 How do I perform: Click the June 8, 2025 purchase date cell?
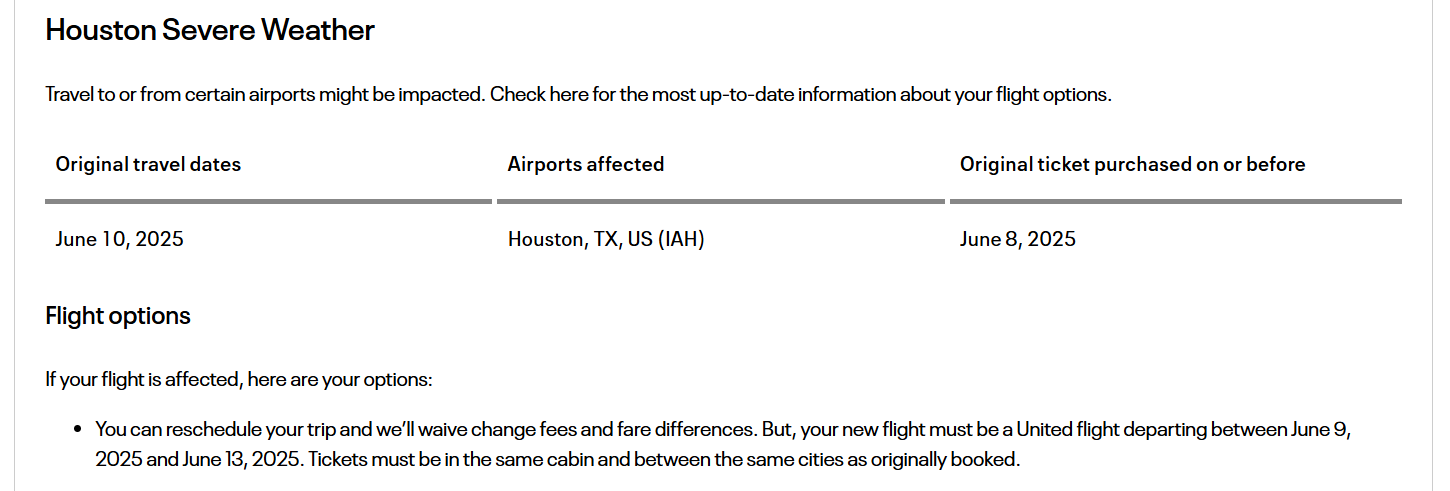pyautogui.click(x=1018, y=239)
